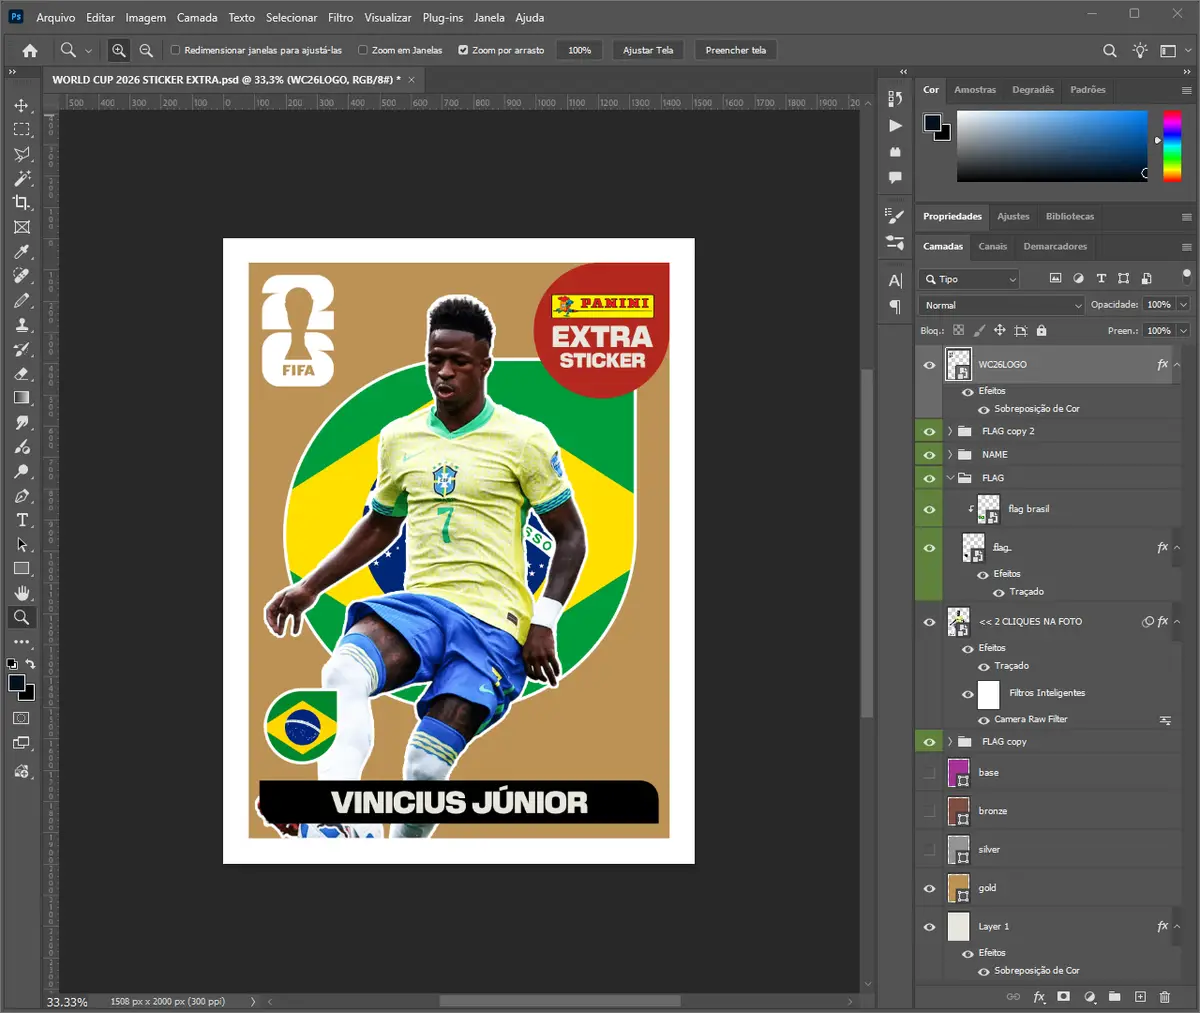The image size is (1200, 1013).
Task: Select the Hand tool
Action: [22, 593]
